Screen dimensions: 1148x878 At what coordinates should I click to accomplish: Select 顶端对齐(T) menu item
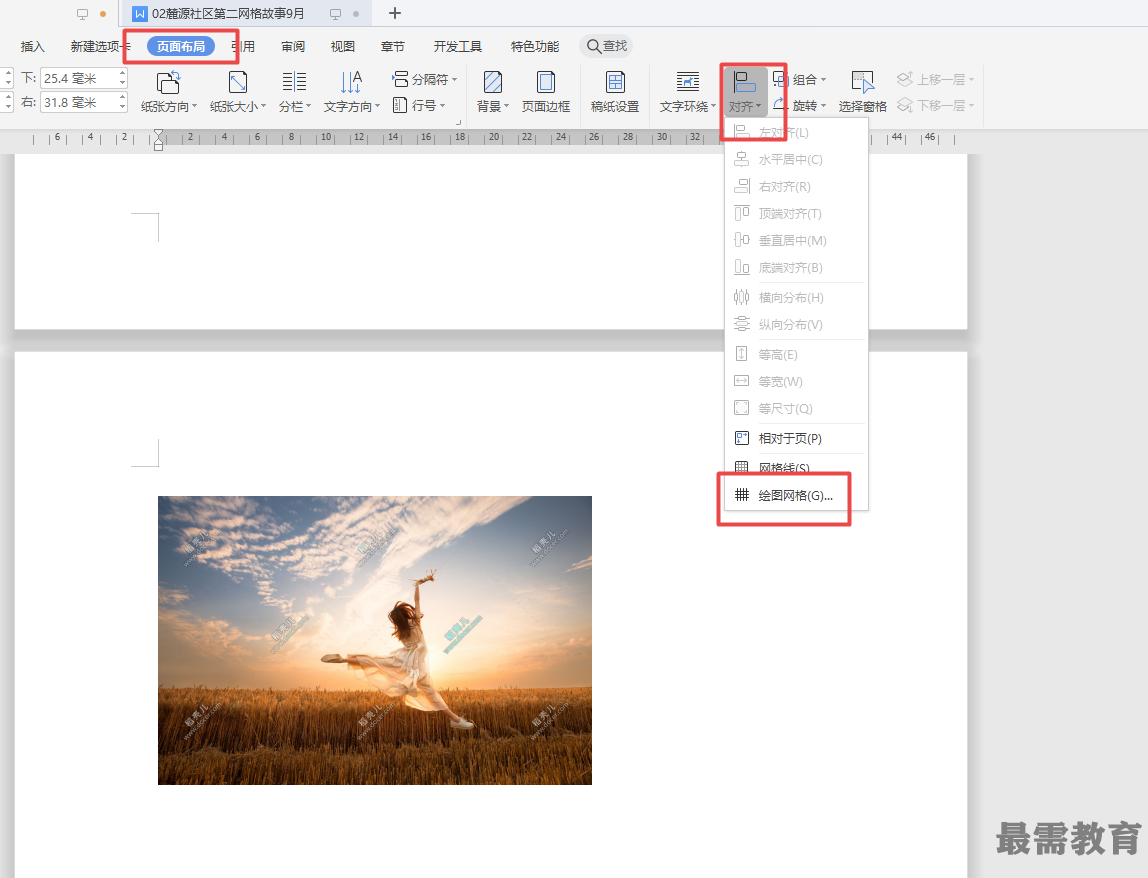[x=797, y=214]
